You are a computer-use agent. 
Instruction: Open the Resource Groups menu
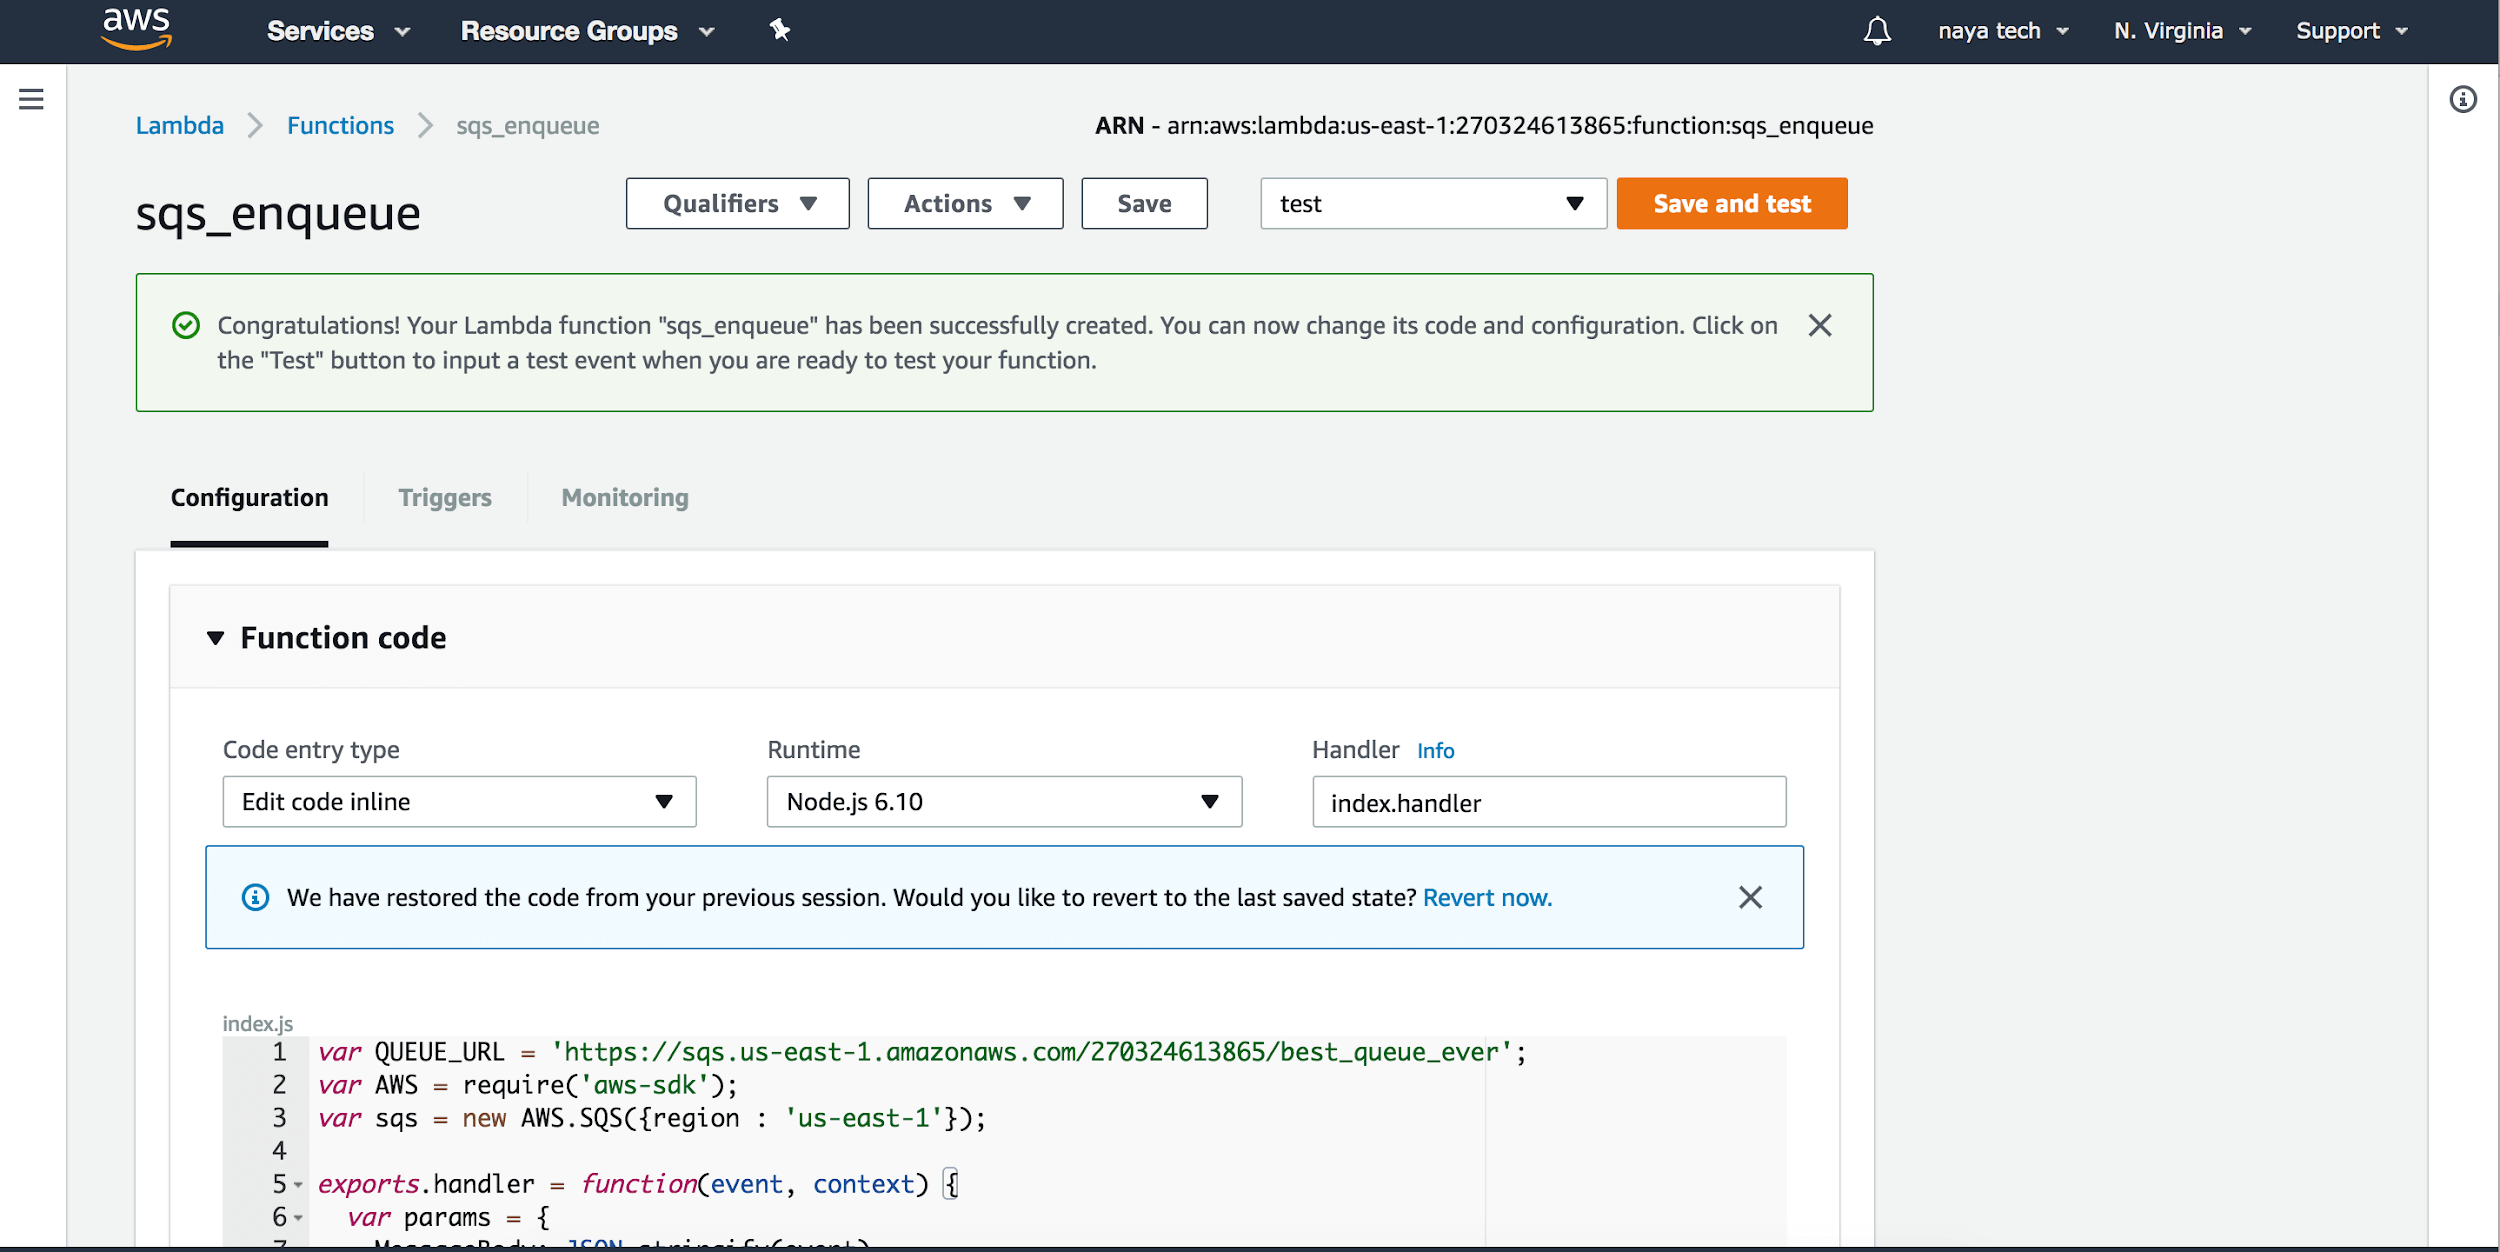[x=587, y=31]
